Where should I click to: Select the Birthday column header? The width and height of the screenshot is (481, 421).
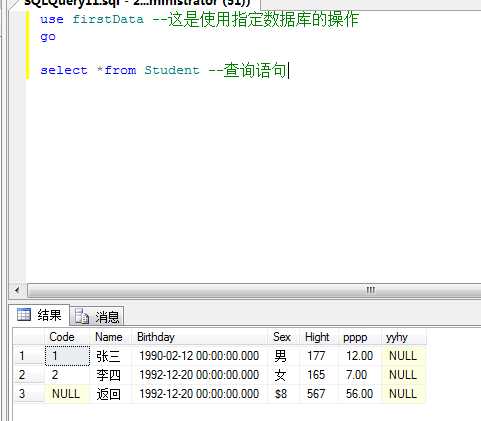click(200, 337)
